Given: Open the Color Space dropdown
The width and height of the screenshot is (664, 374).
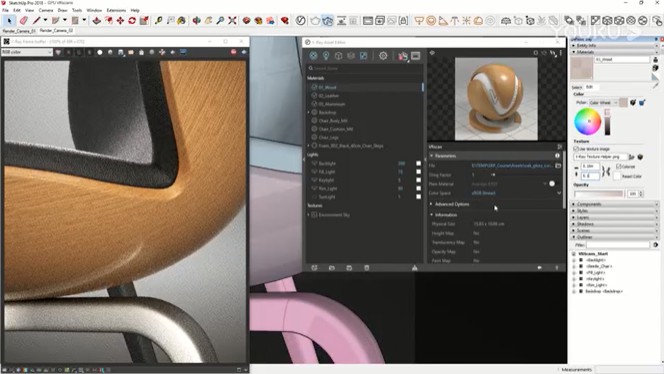Looking at the screenshot, I should [516, 193].
